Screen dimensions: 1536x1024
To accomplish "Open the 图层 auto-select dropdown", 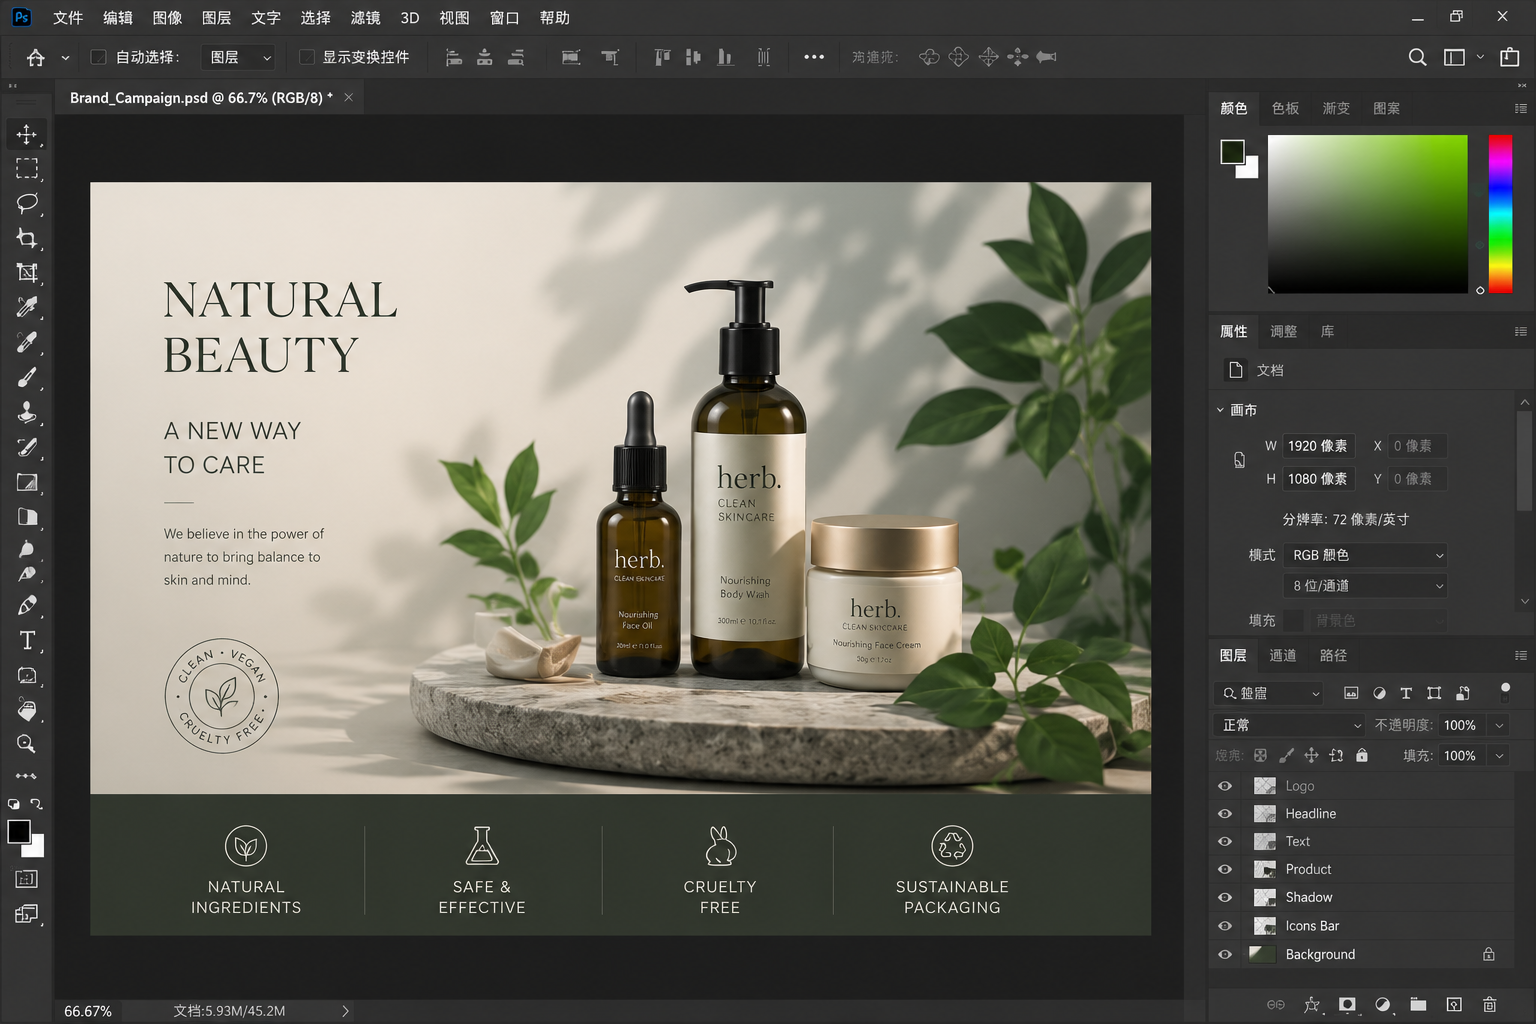I will 239,57.
